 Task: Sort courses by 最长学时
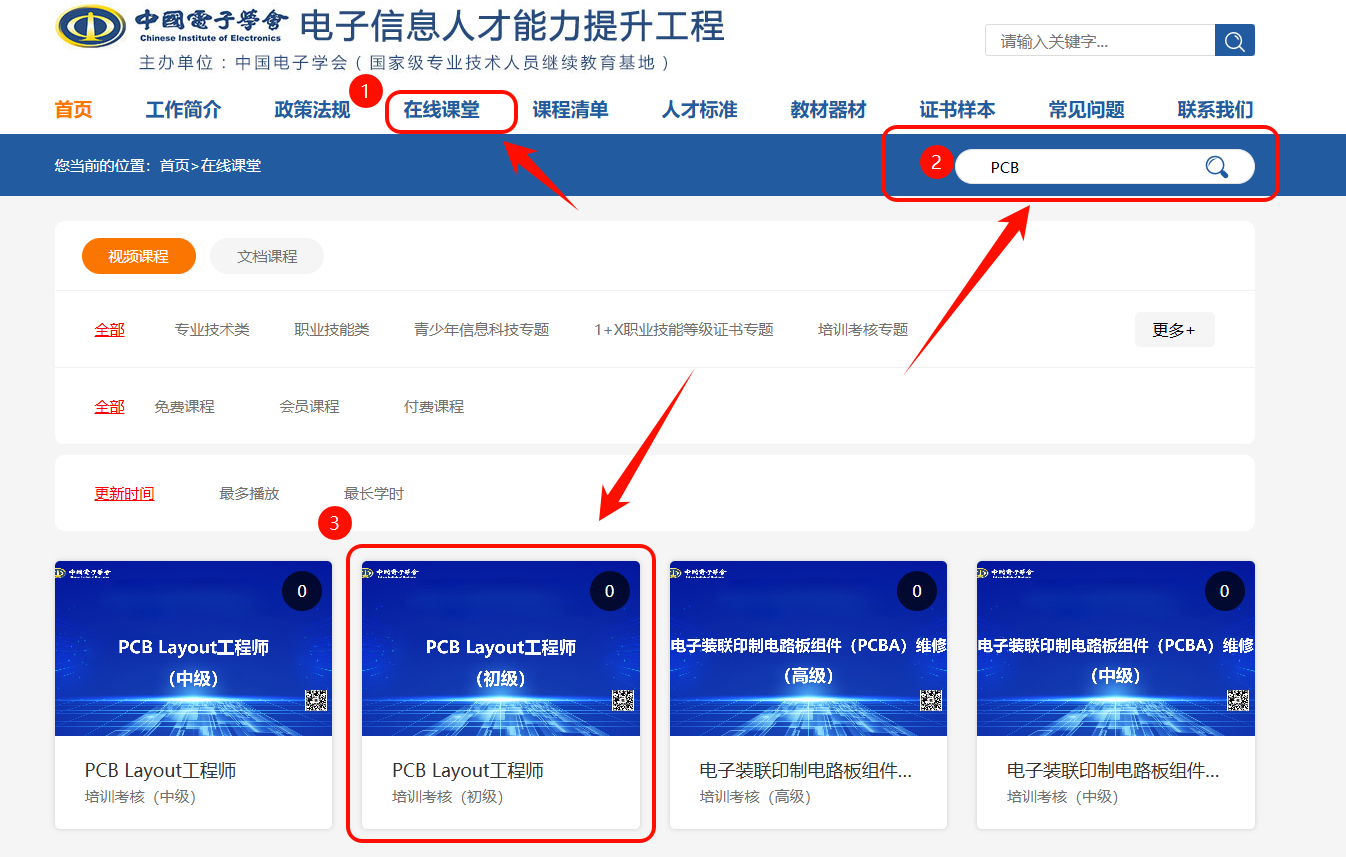click(x=374, y=494)
